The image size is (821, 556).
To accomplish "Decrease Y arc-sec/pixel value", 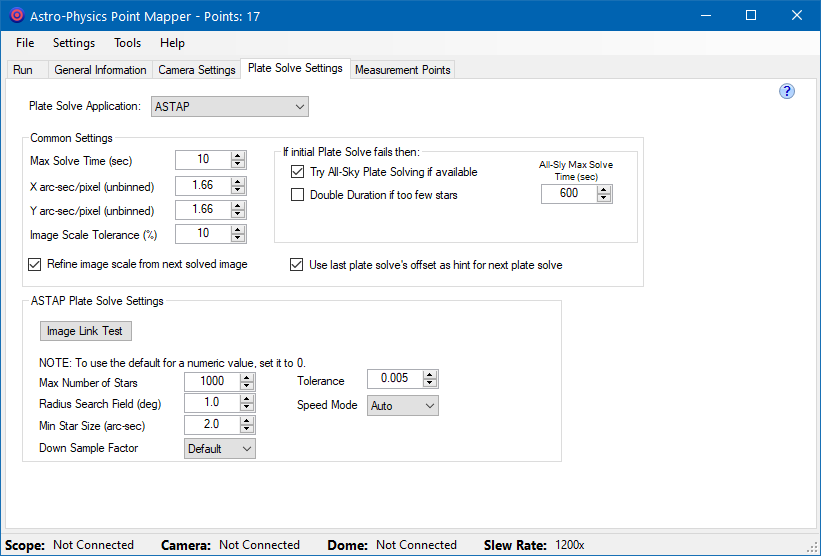I will (238, 214).
